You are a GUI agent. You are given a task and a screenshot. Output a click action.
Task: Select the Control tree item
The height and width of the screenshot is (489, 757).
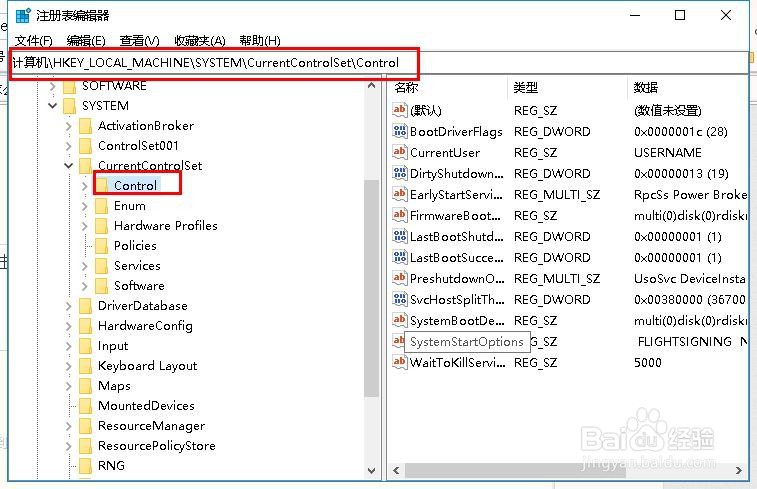click(x=135, y=186)
